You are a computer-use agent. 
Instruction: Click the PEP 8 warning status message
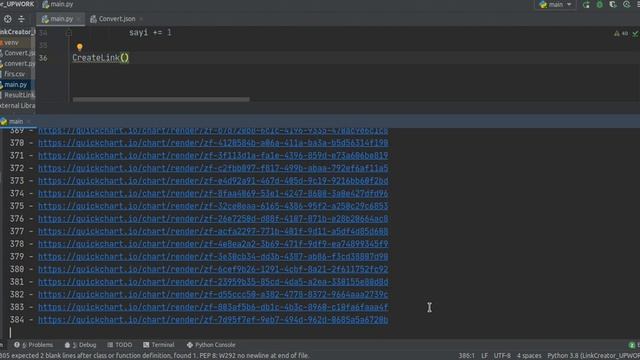[x=155, y=356]
